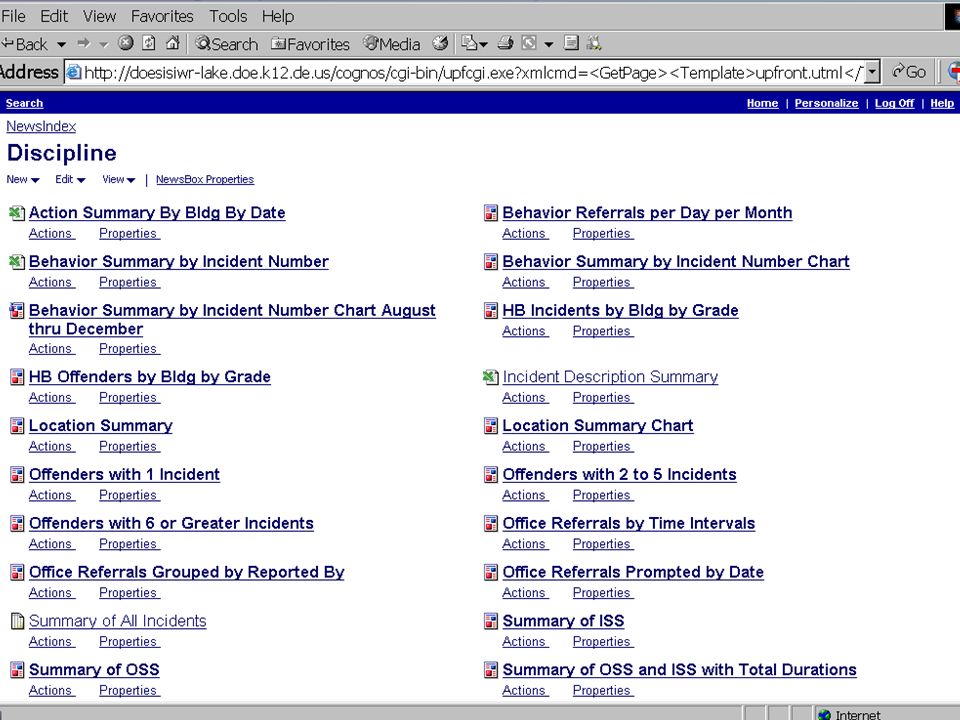Click the document icon beside Summary of All Incidents
Viewport: 960px width, 720px height.
pos(17,621)
